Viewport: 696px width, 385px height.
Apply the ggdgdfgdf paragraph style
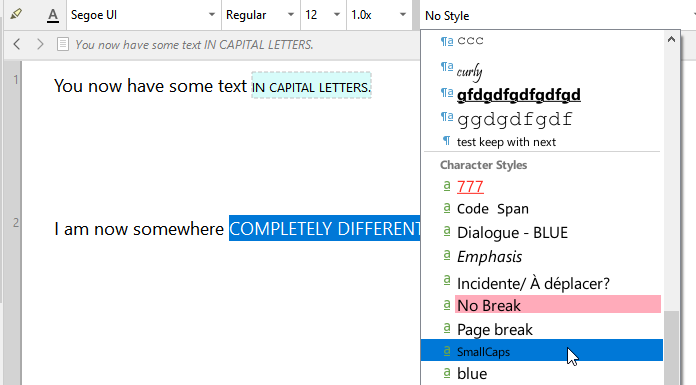click(542, 119)
